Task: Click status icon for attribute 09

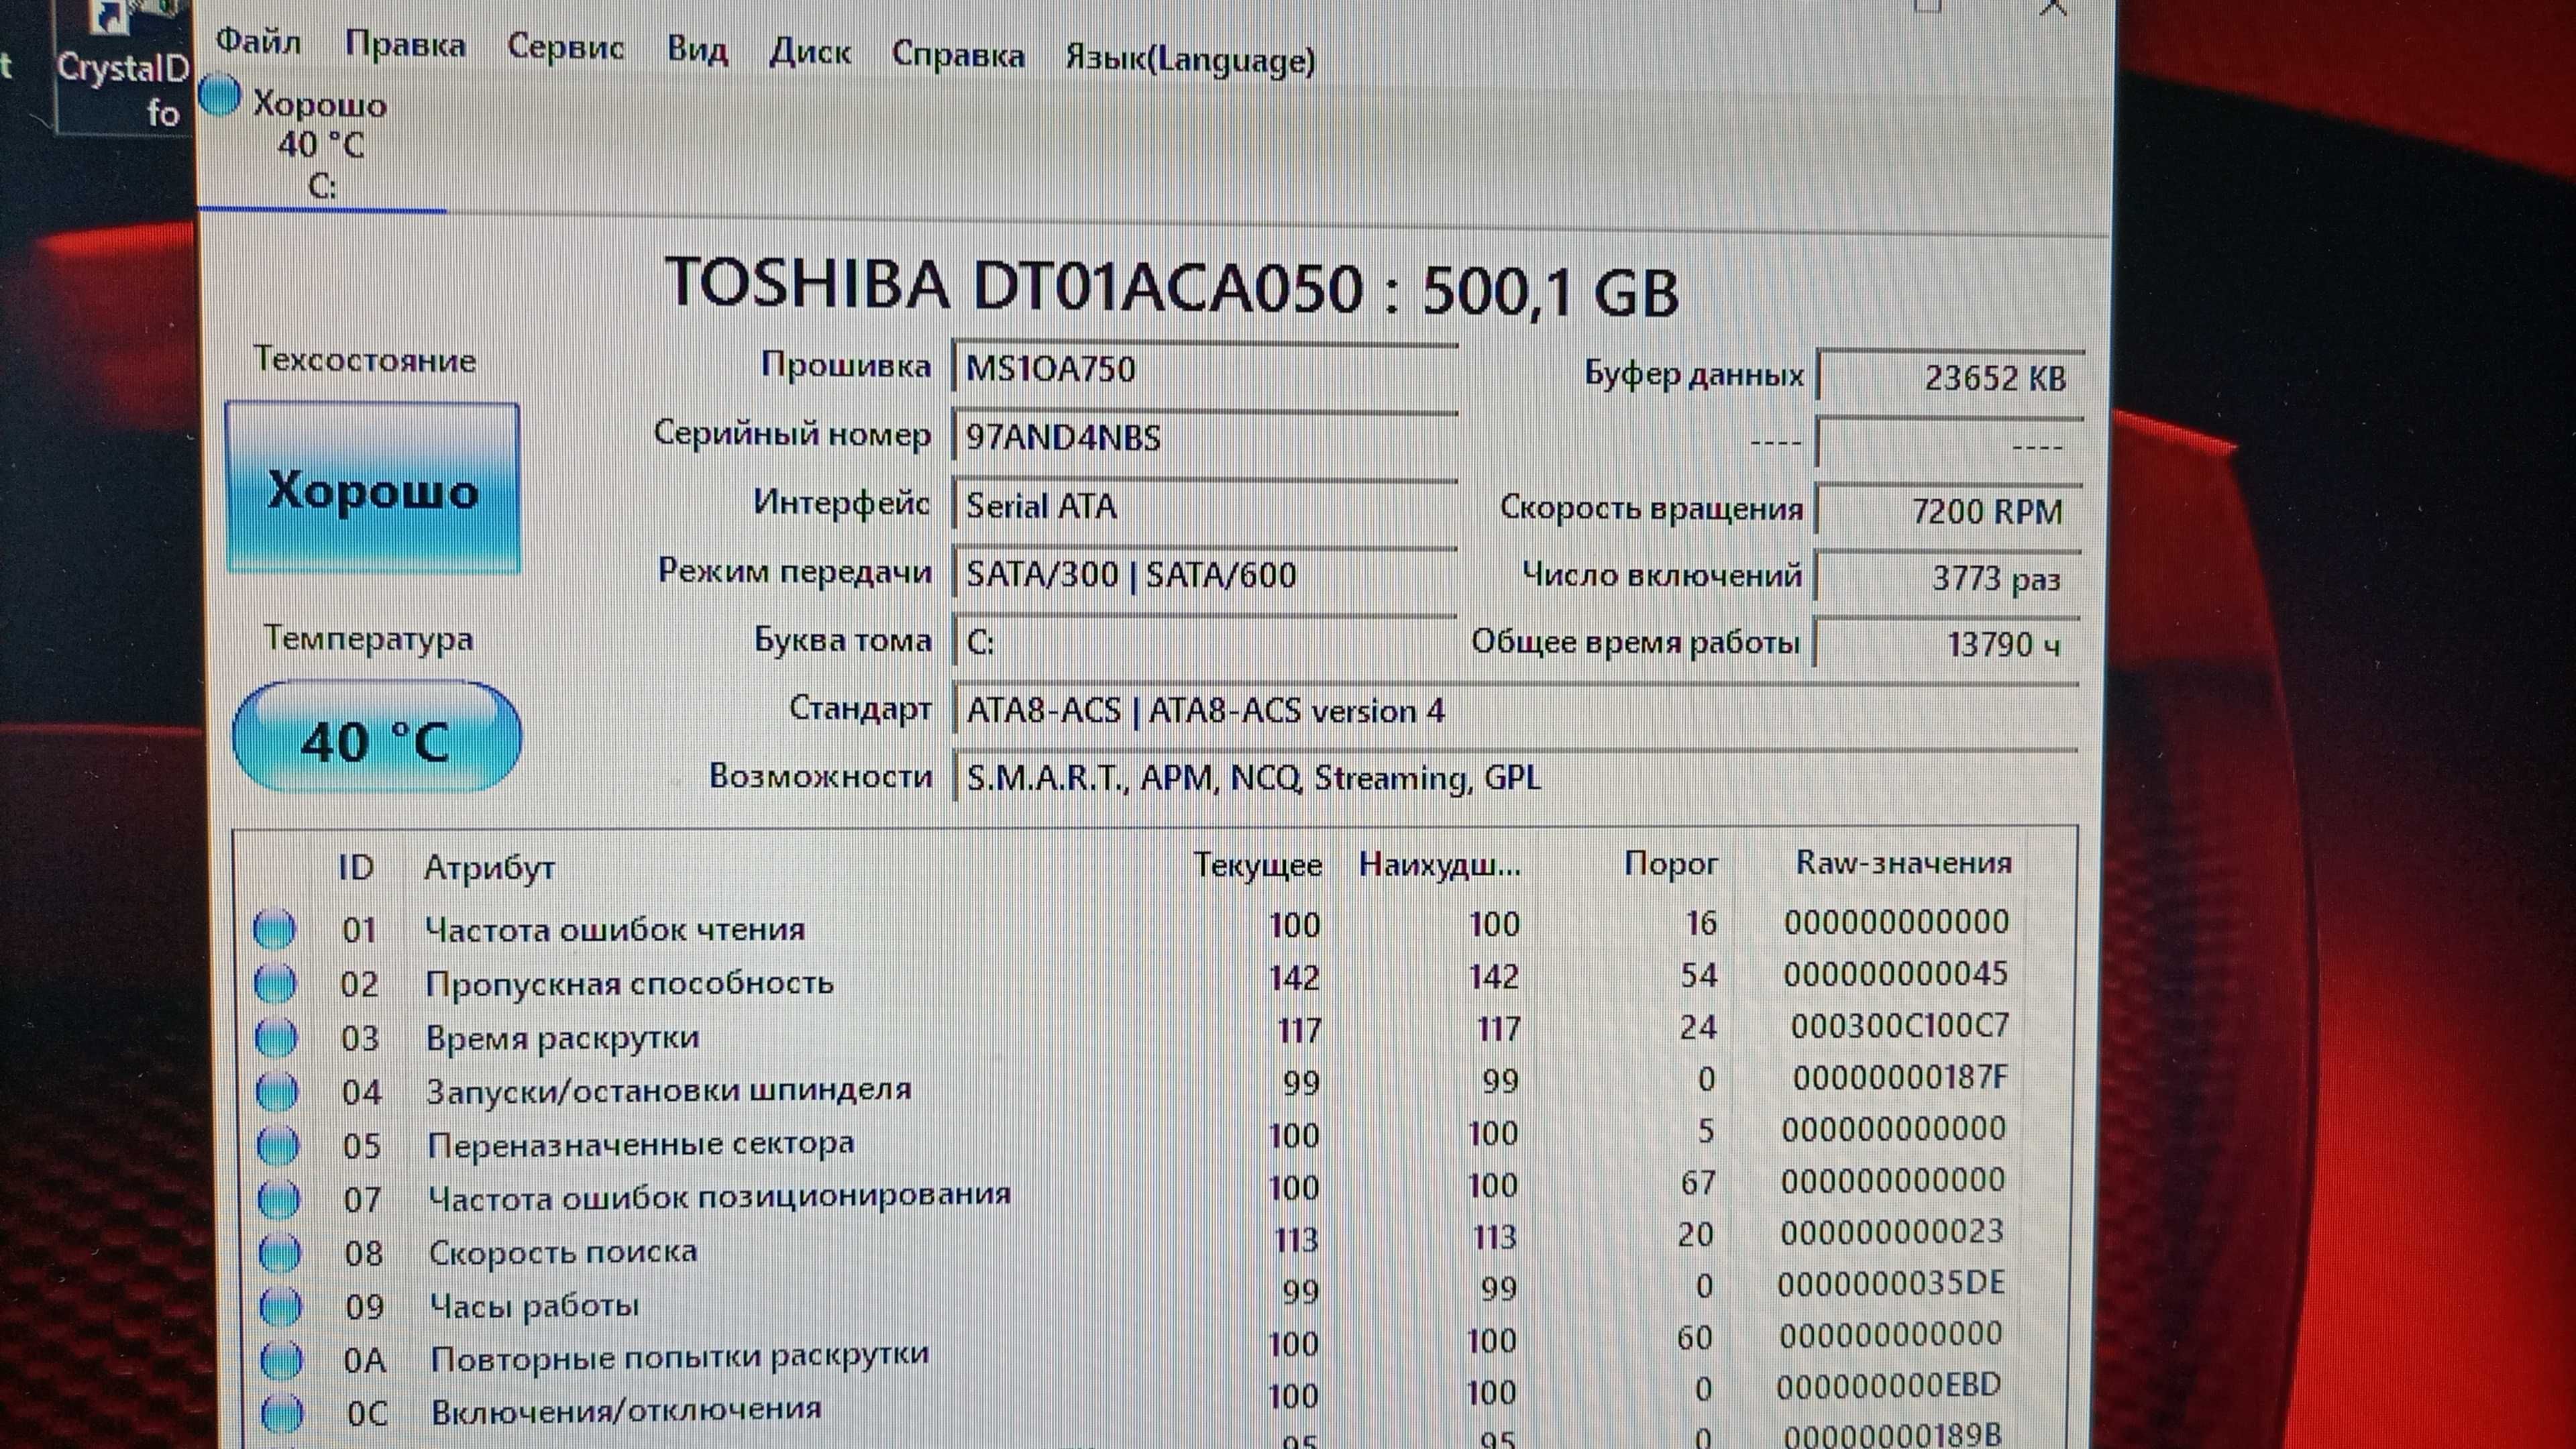Action: [x=281, y=1306]
